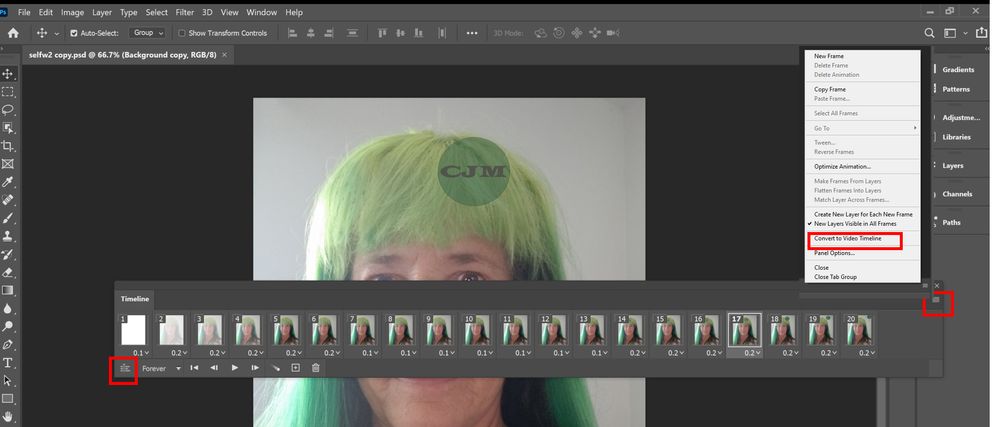Screen dimensions: 998x427
Task: Enable Show Transform Controls checkbox
Action: [x=181, y=33]
